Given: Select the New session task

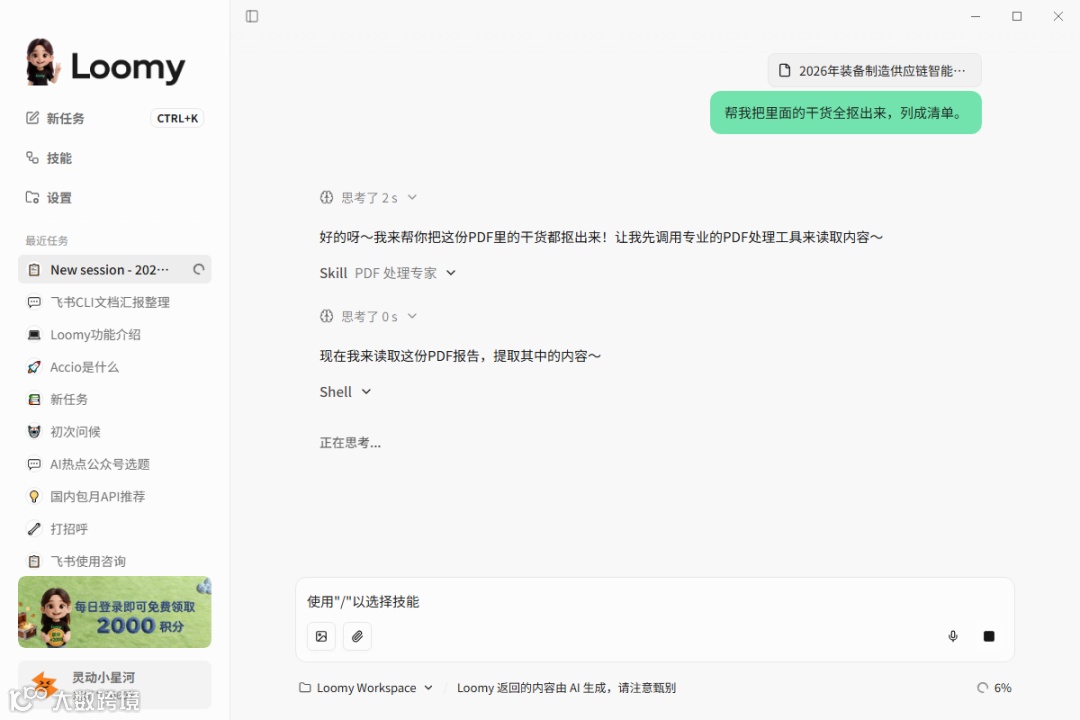Looking at the screenshot, I should [x=114, y=269].
